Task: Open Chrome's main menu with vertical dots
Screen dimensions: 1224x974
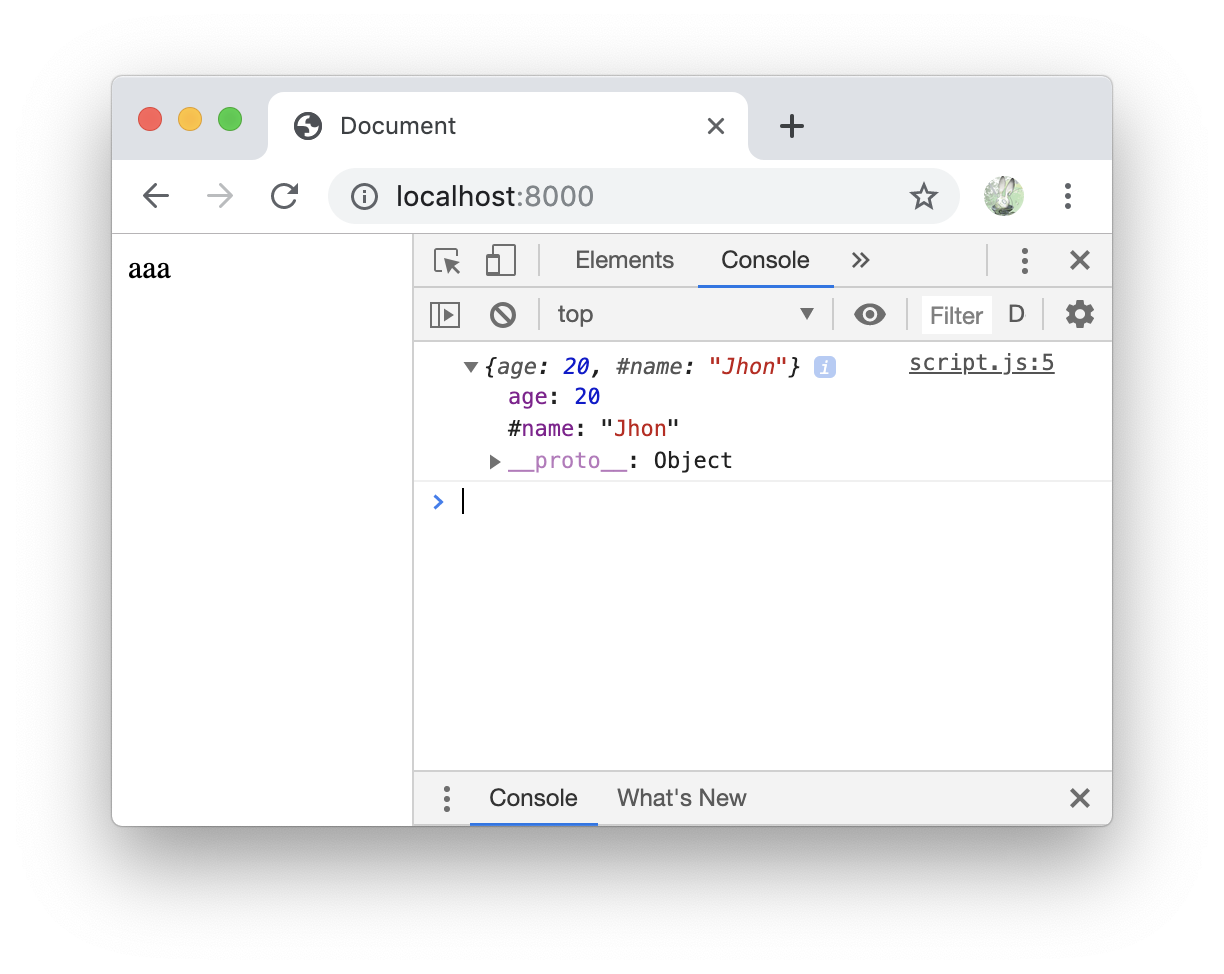Action: click(1068, 196)
